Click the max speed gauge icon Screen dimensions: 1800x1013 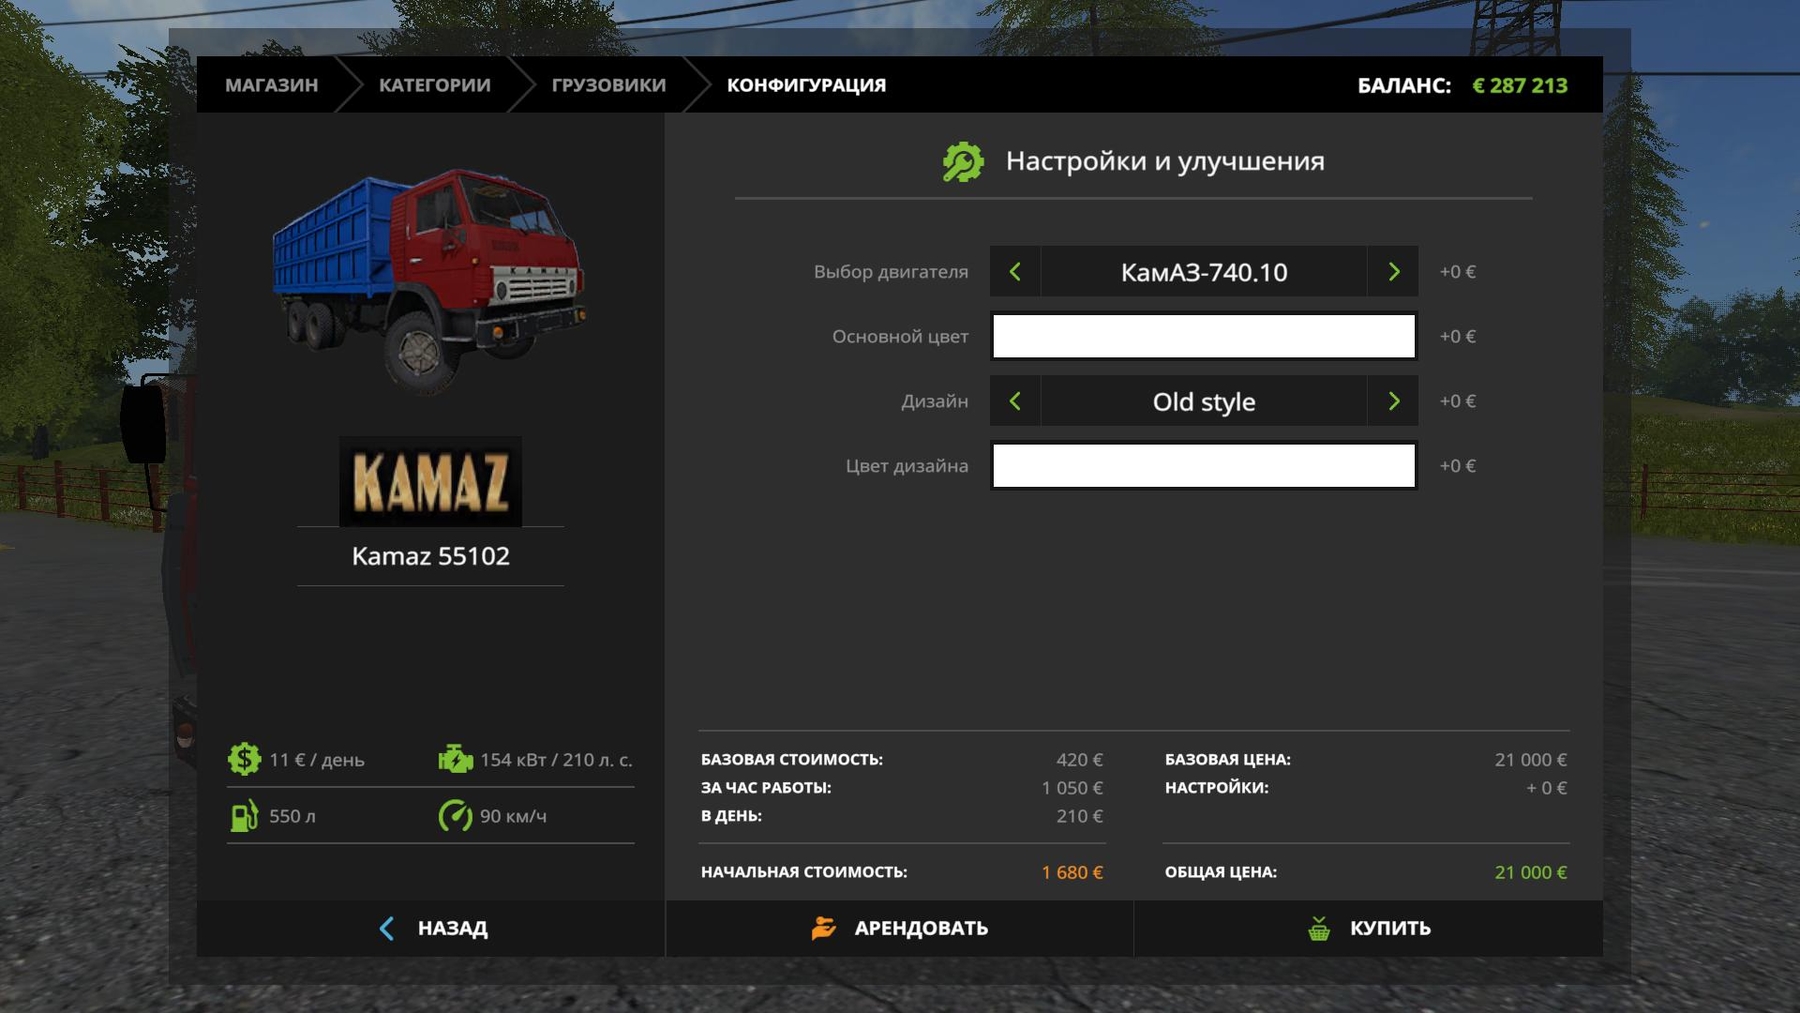coord(455,816)
